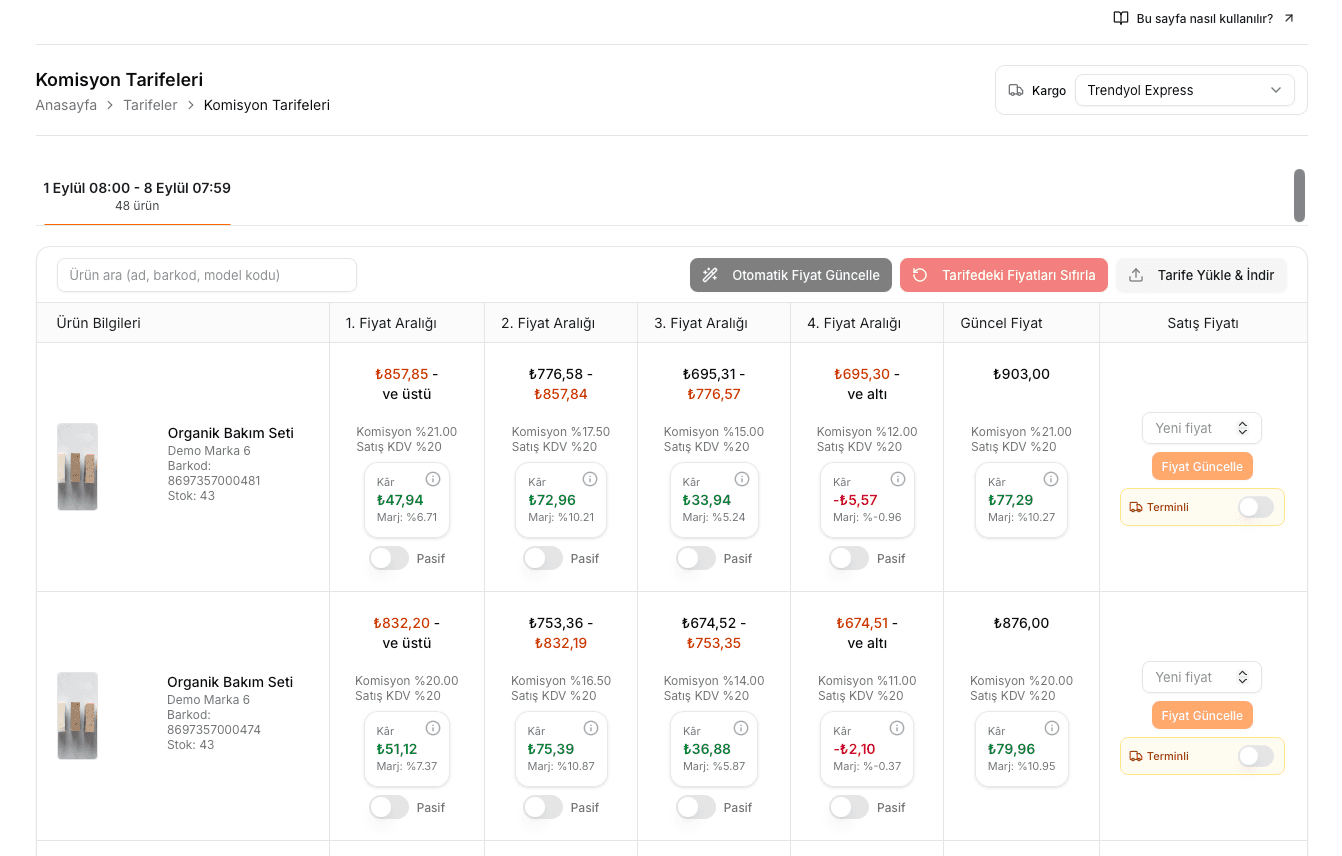Click info icon beside ₺75,39 profit
The height and width of the screenshot is (856, 1342).
point(590,728)
